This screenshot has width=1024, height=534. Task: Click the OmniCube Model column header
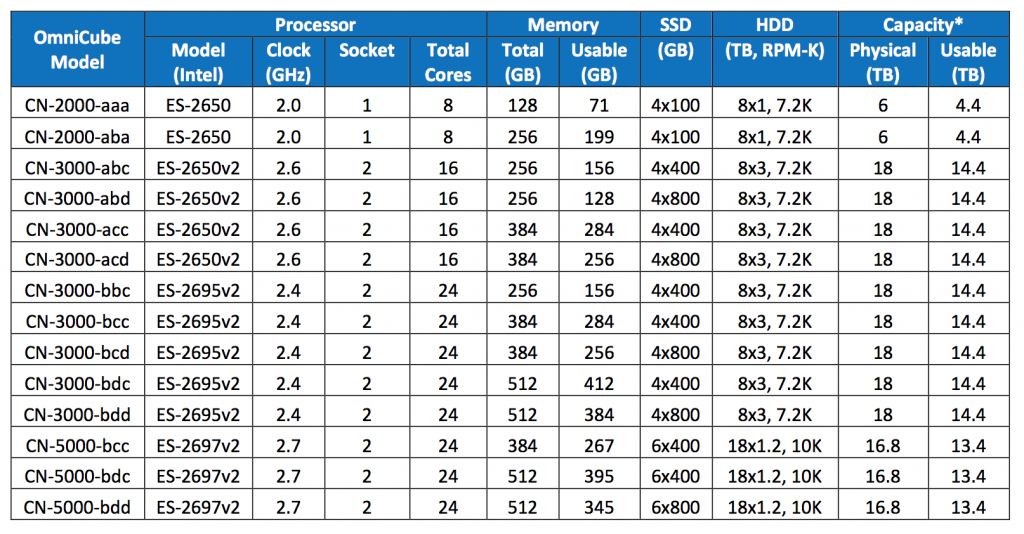pos(77,49)
